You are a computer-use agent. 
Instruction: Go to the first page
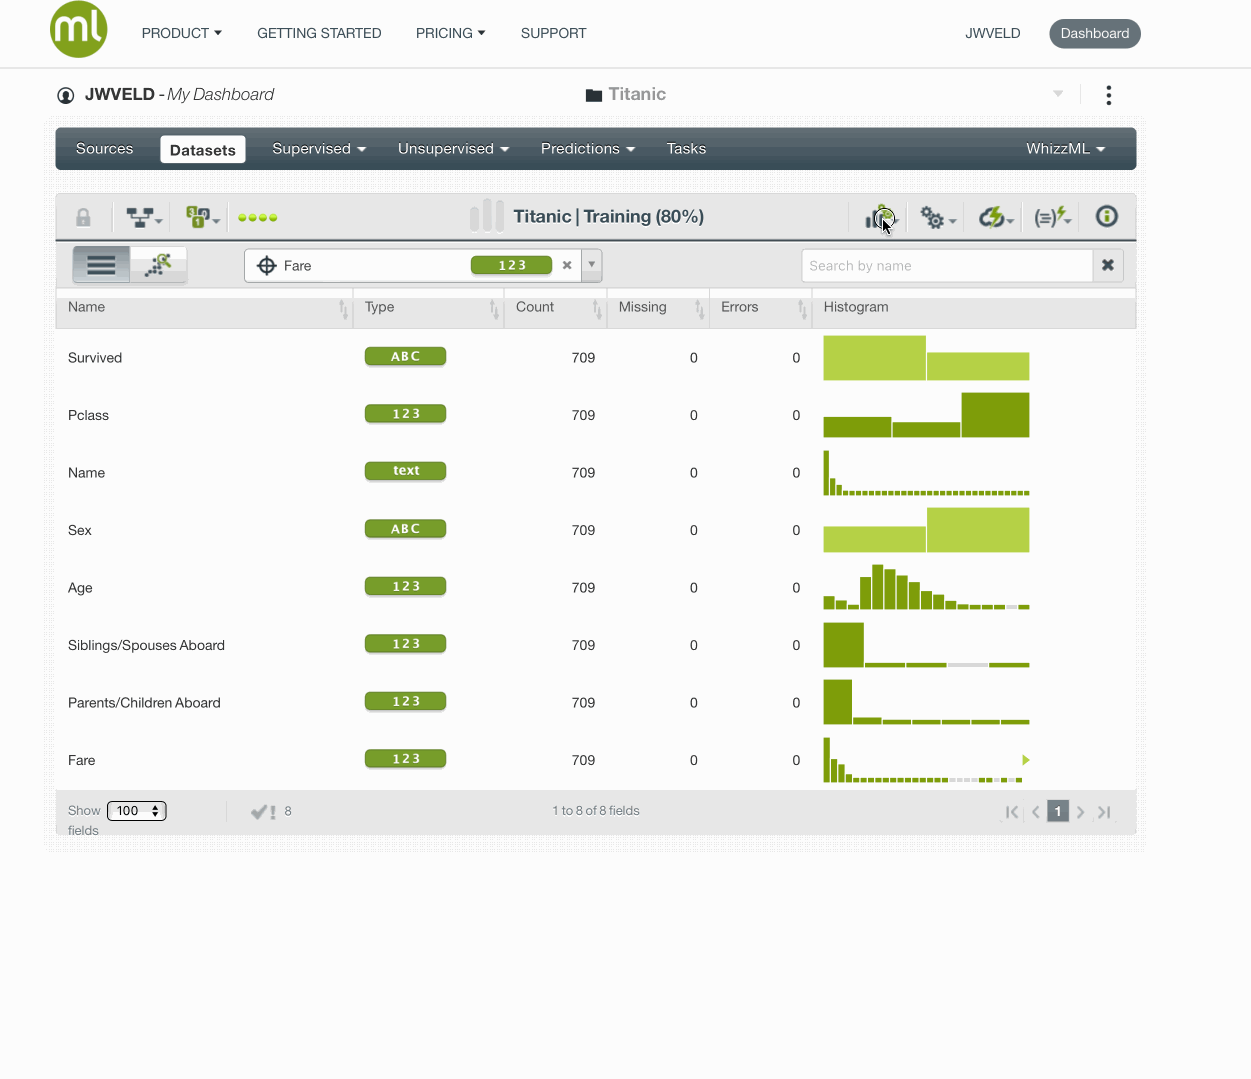[1012, 812]
